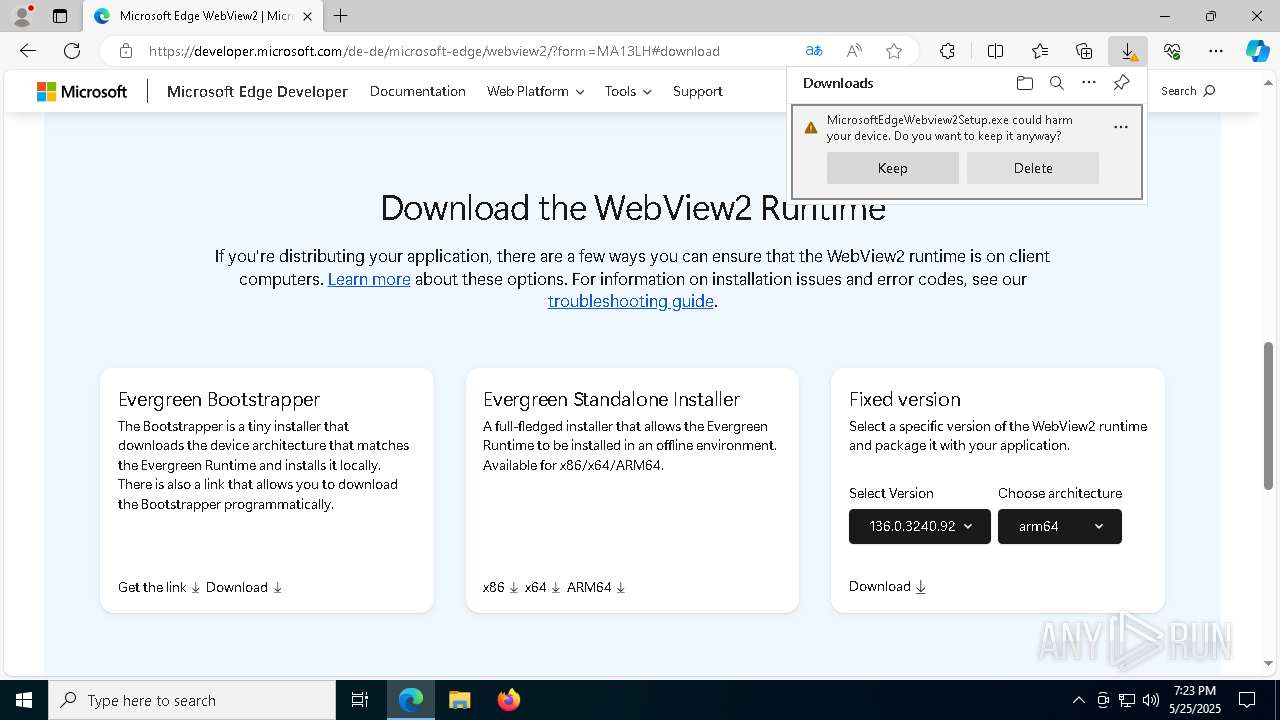The image size is (1280, 720).
Task: Expand the Tools menu
Action: (x=628, y=91)
